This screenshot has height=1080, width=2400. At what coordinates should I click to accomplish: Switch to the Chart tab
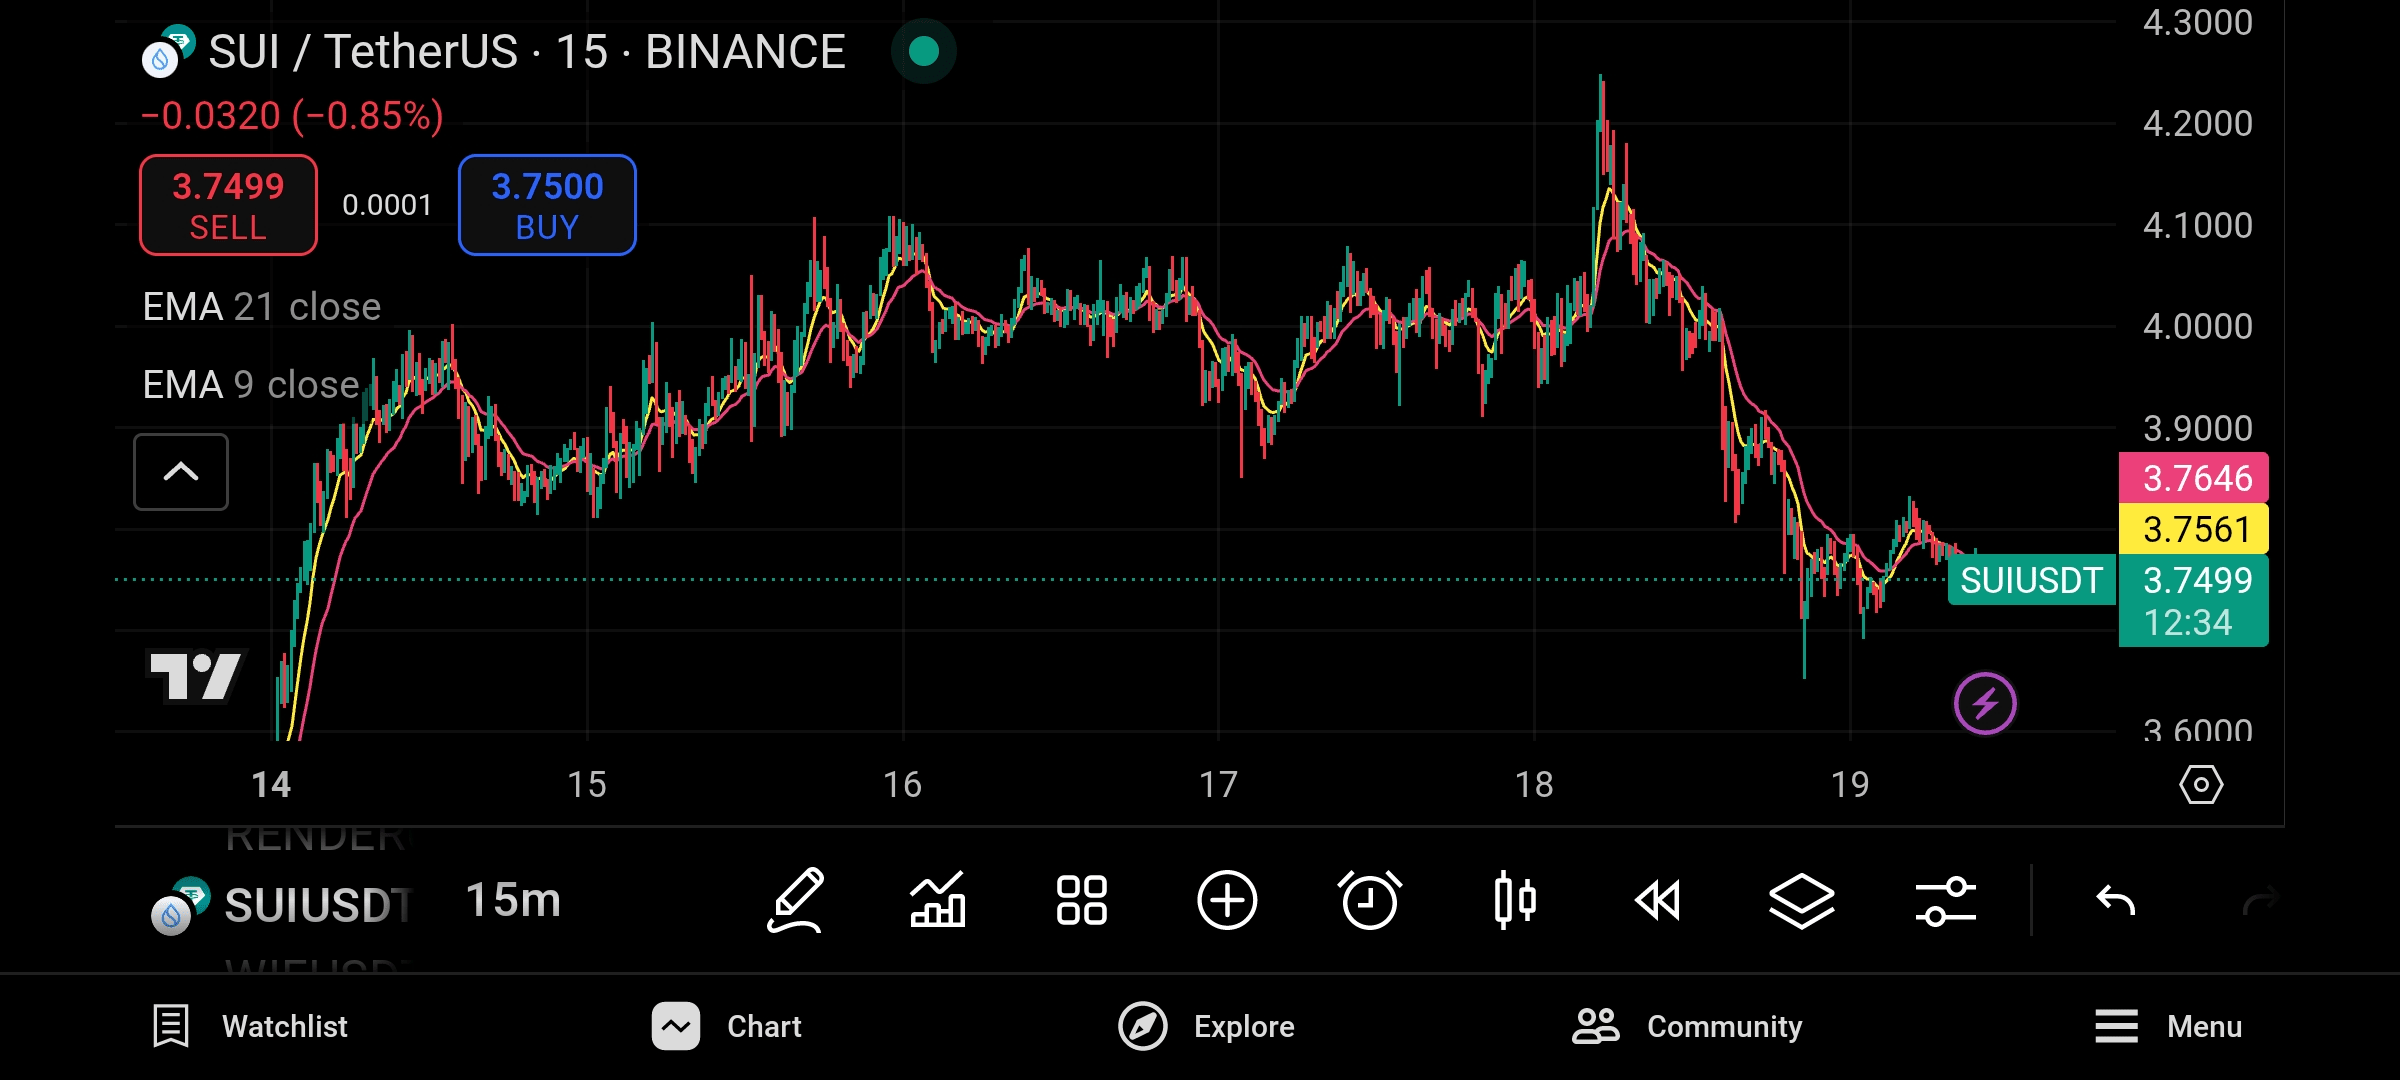point(727,1027)
